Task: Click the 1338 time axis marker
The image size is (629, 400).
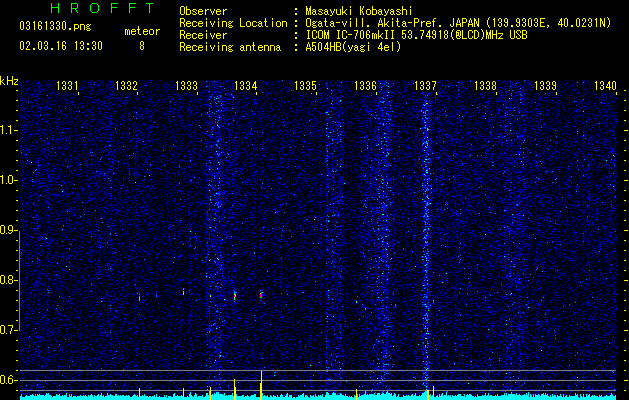Action: coord(485,85)
